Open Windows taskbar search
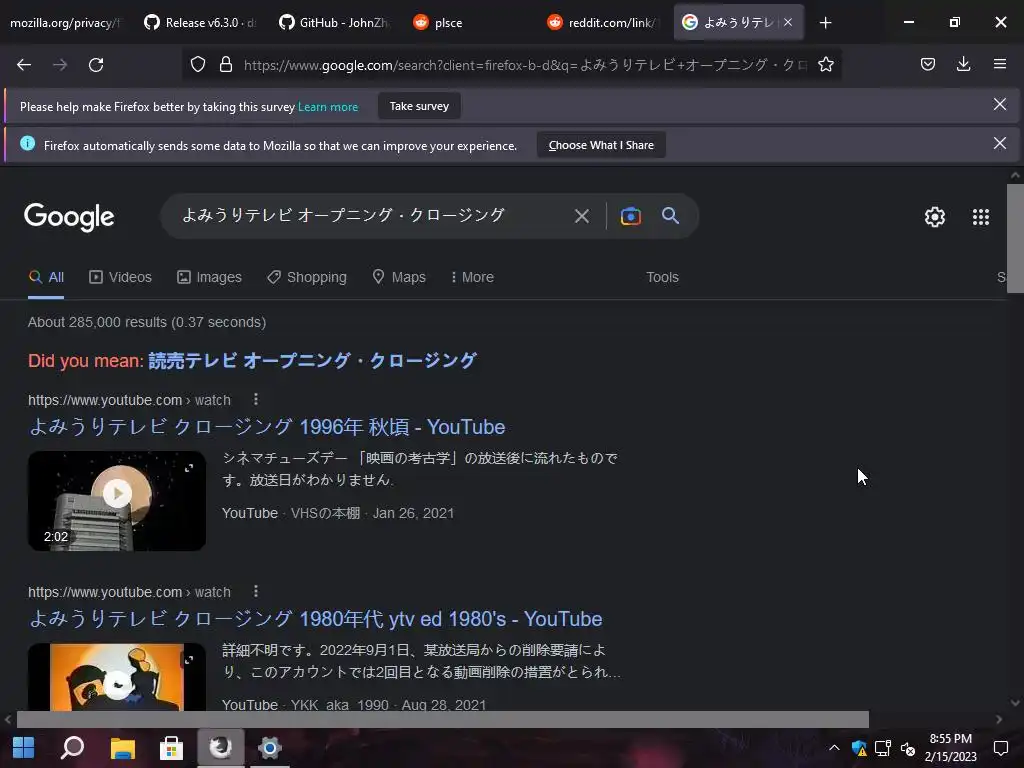The image size is (1024, 768). point(72,747)
